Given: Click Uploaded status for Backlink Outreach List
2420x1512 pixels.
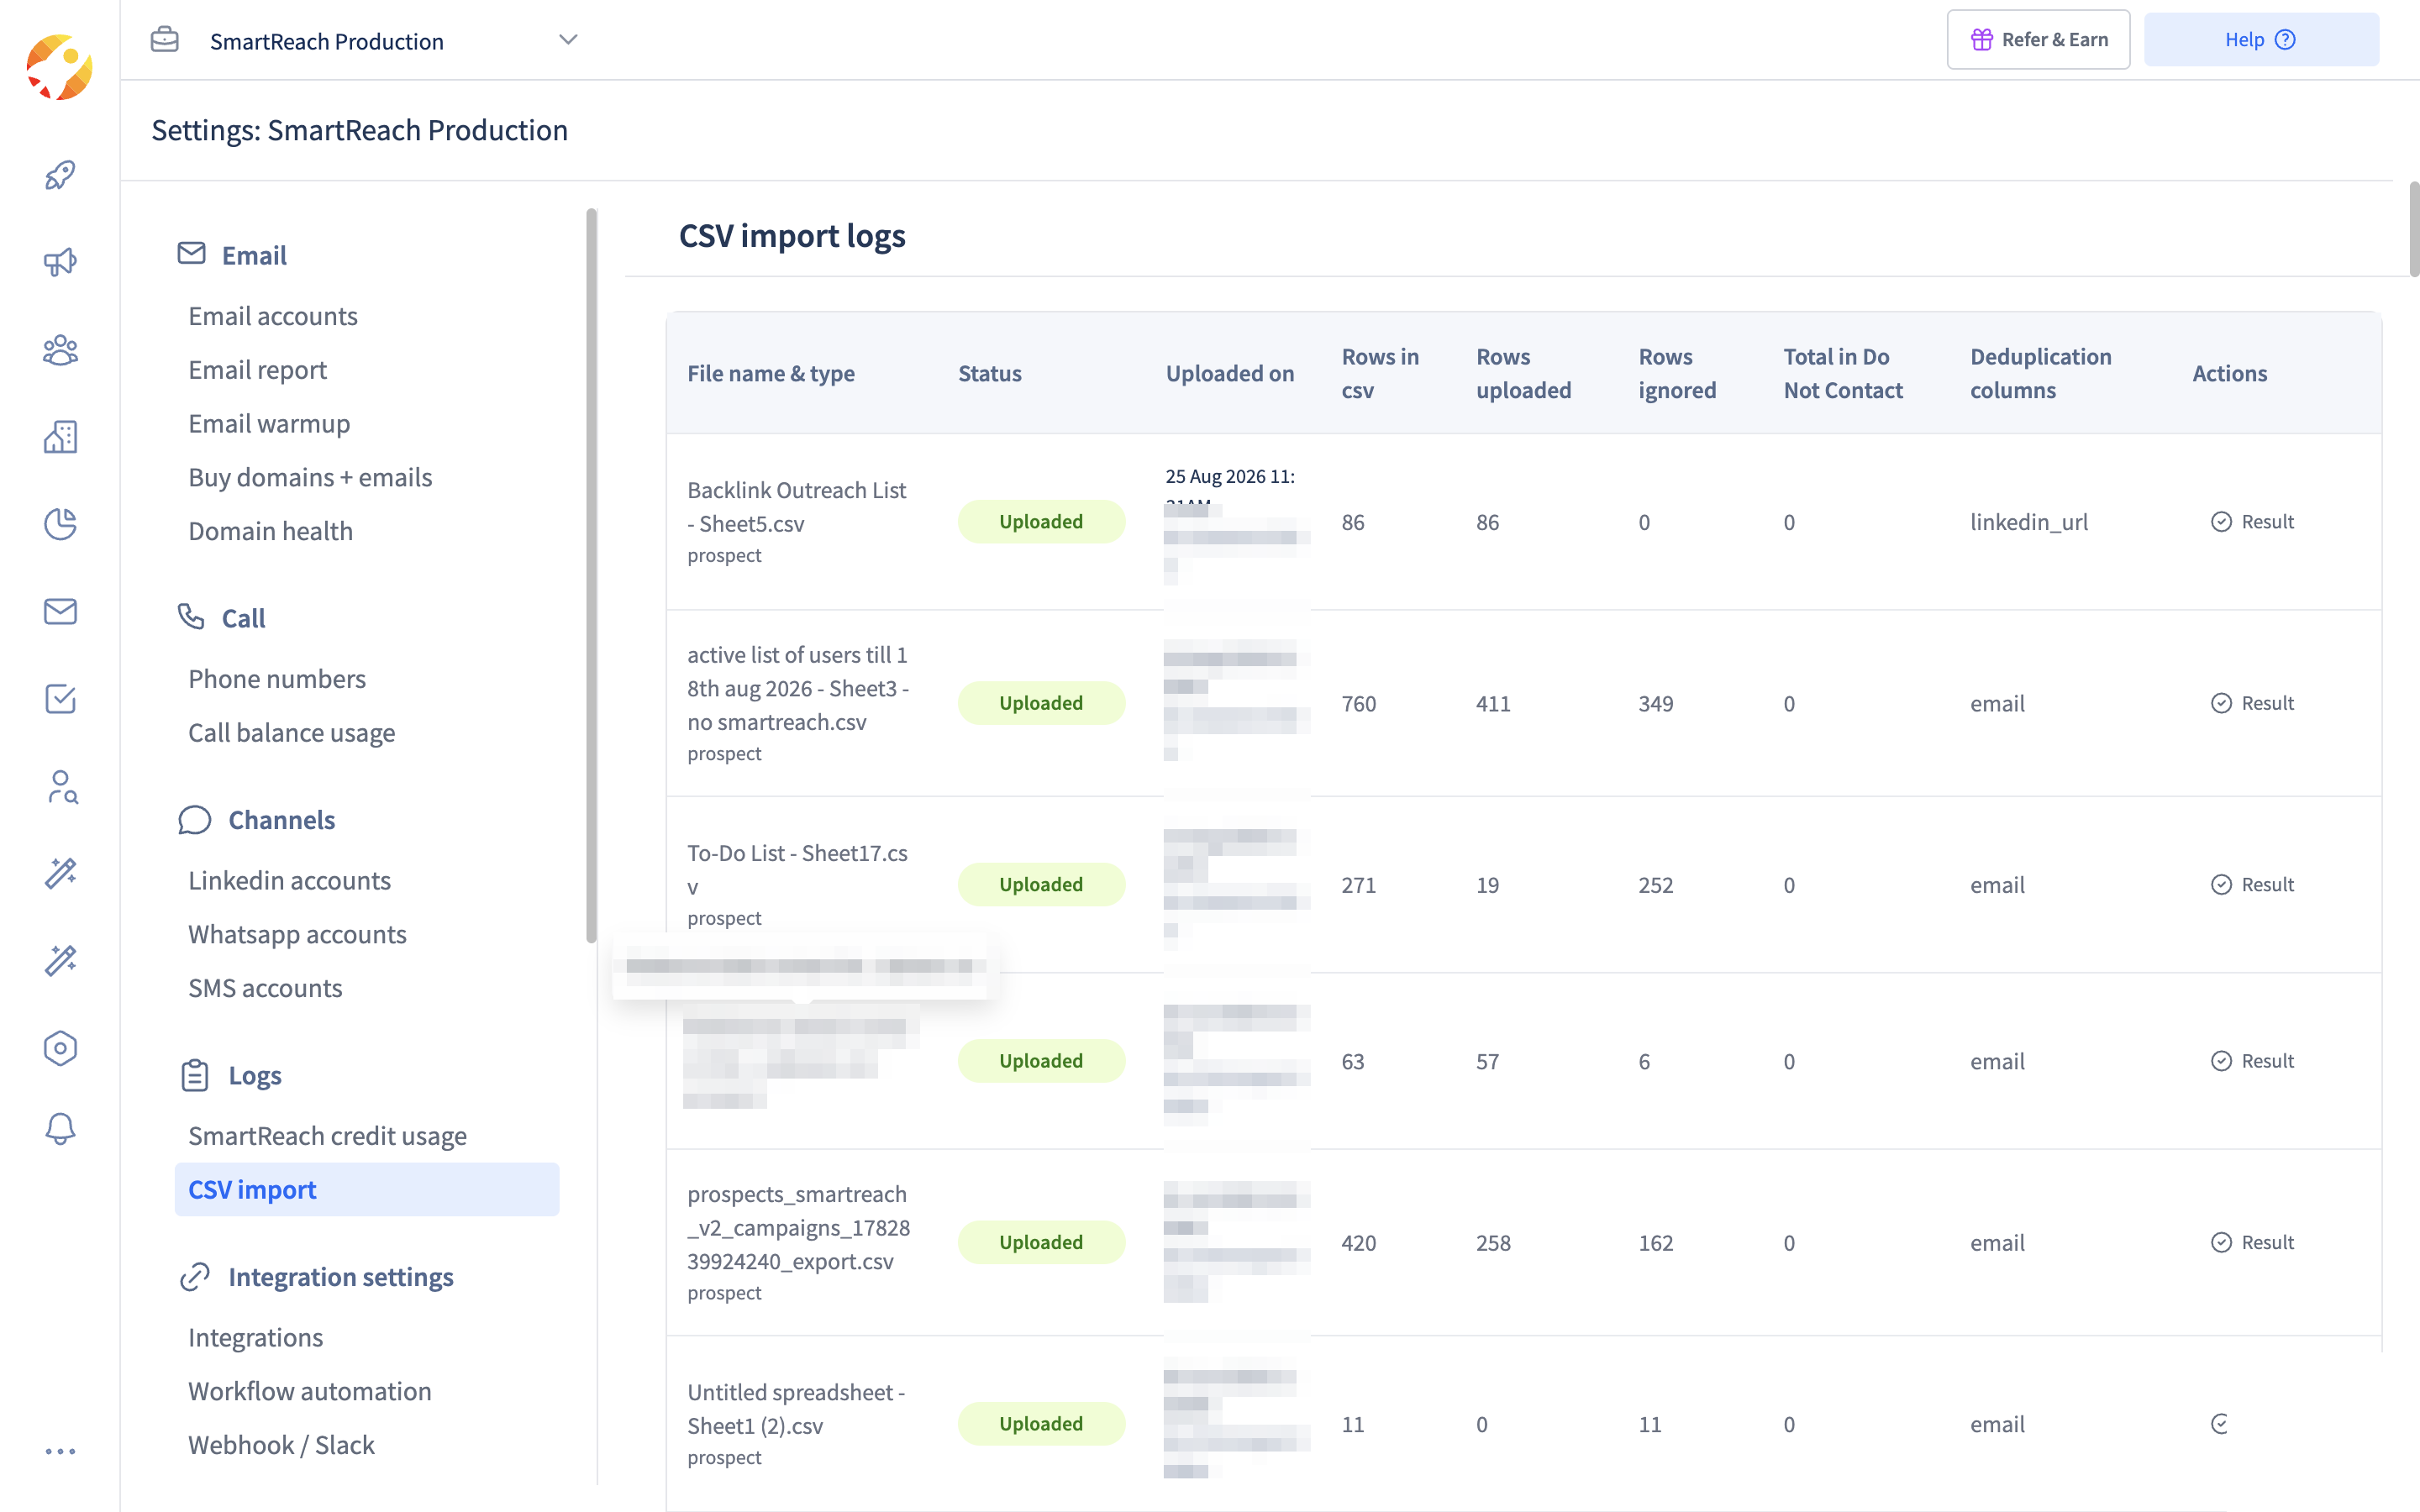Looking at the screenshot, I should 1041,522.
